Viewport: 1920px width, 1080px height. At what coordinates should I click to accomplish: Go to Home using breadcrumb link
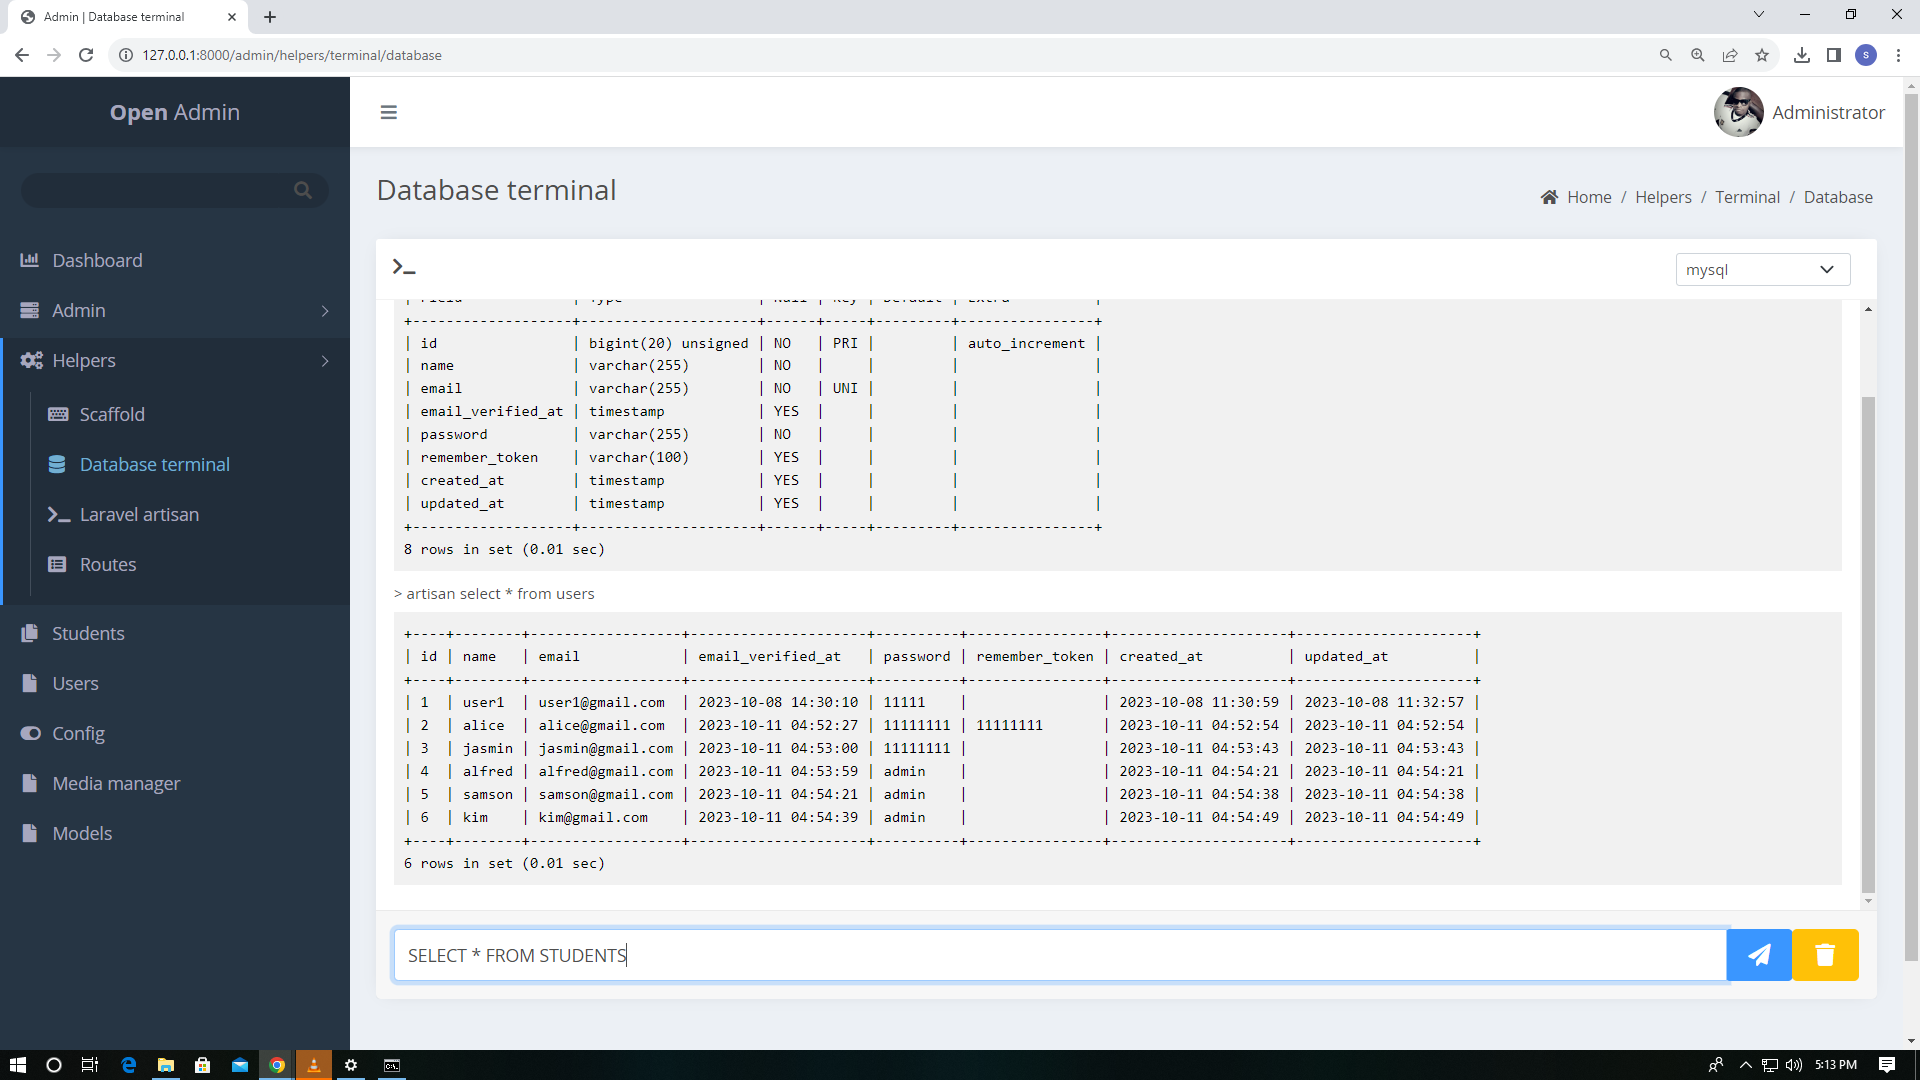click(1590, 197)
